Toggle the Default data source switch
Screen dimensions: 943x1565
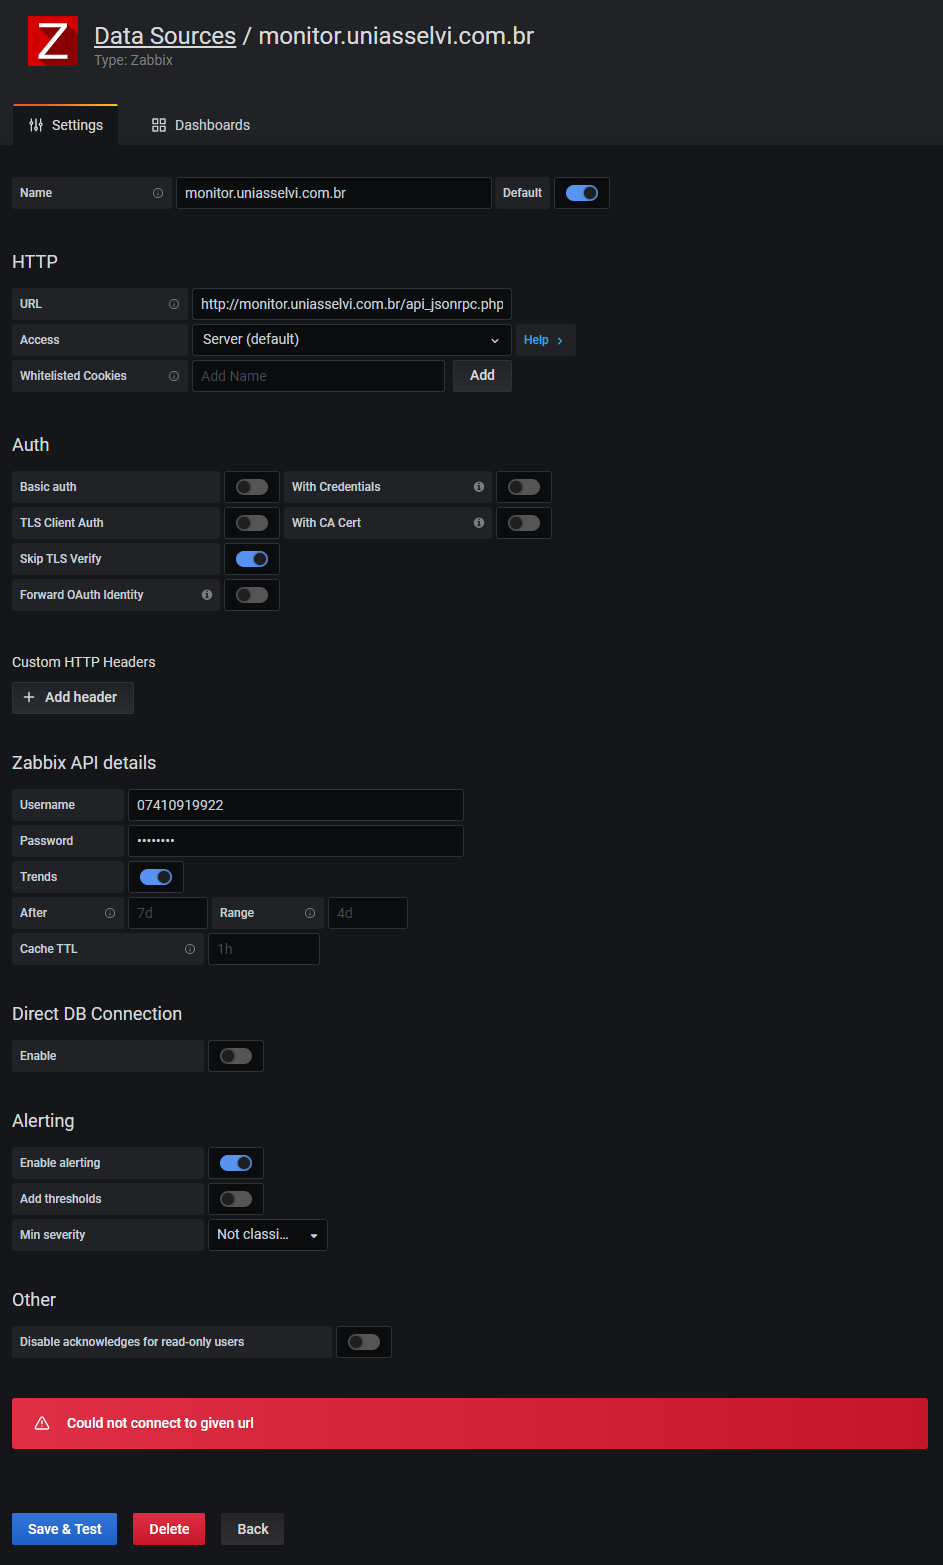[582, 193]
